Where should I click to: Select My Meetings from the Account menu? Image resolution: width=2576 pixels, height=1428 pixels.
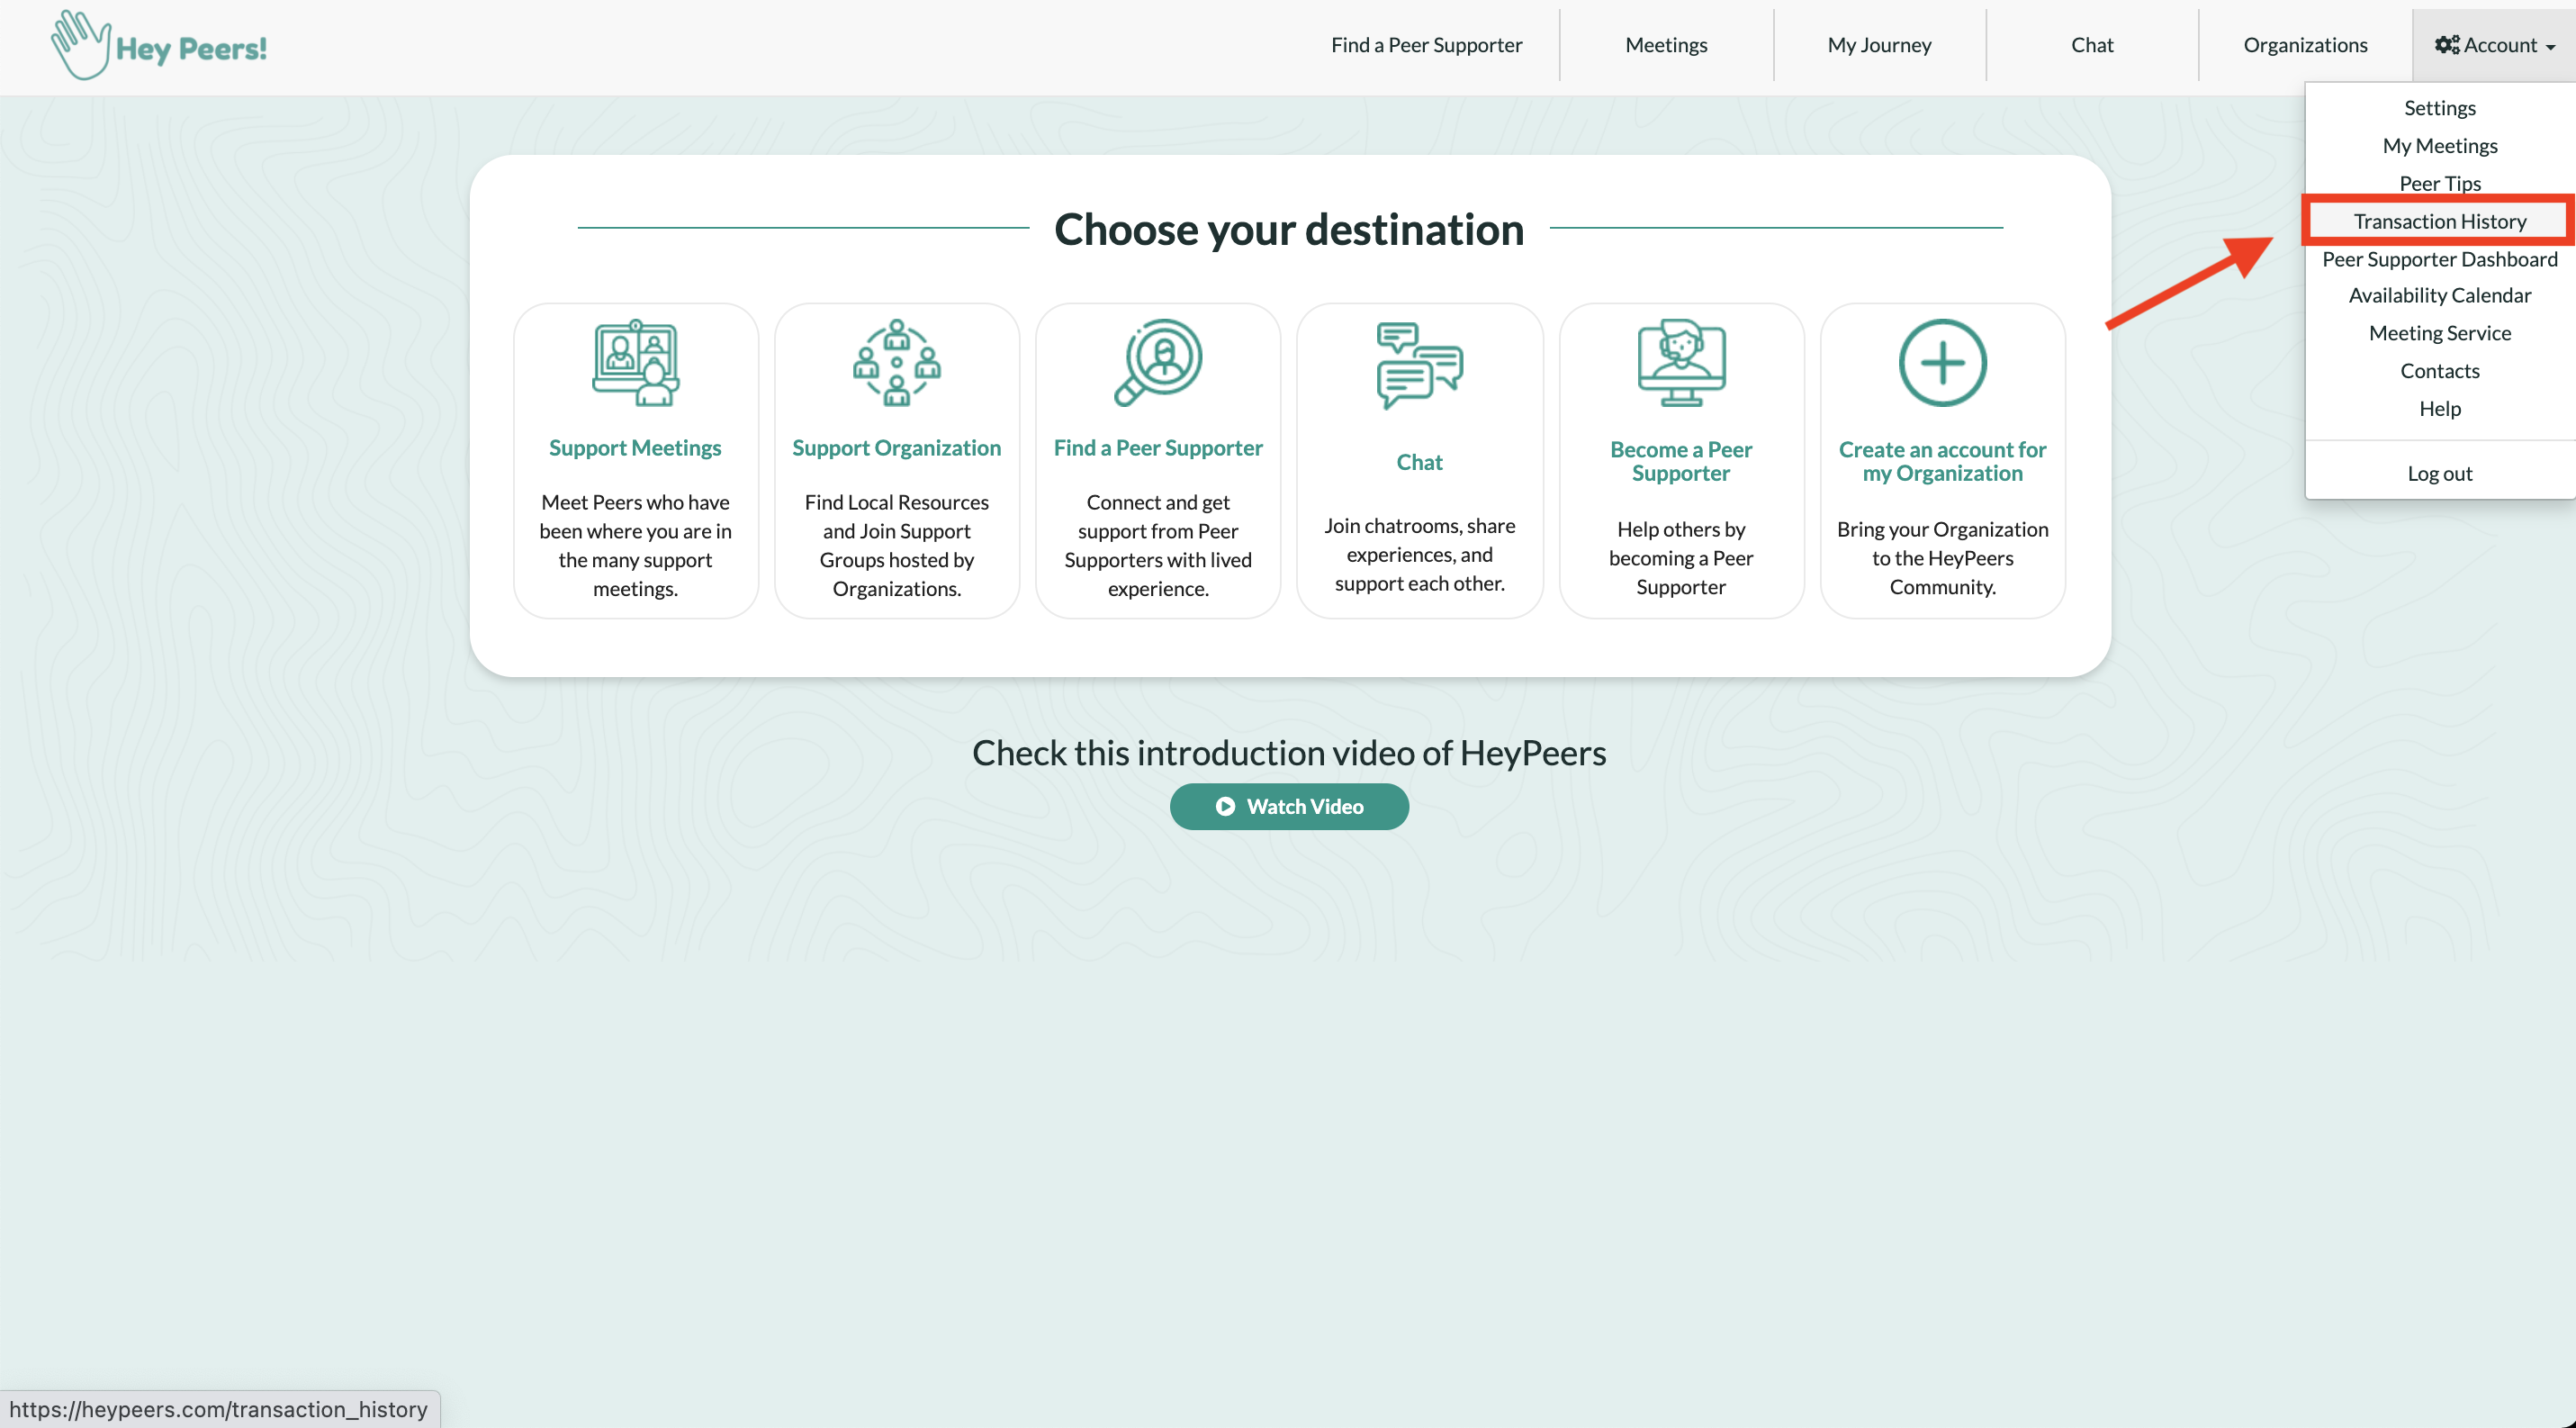click(x=2440, y=146)
